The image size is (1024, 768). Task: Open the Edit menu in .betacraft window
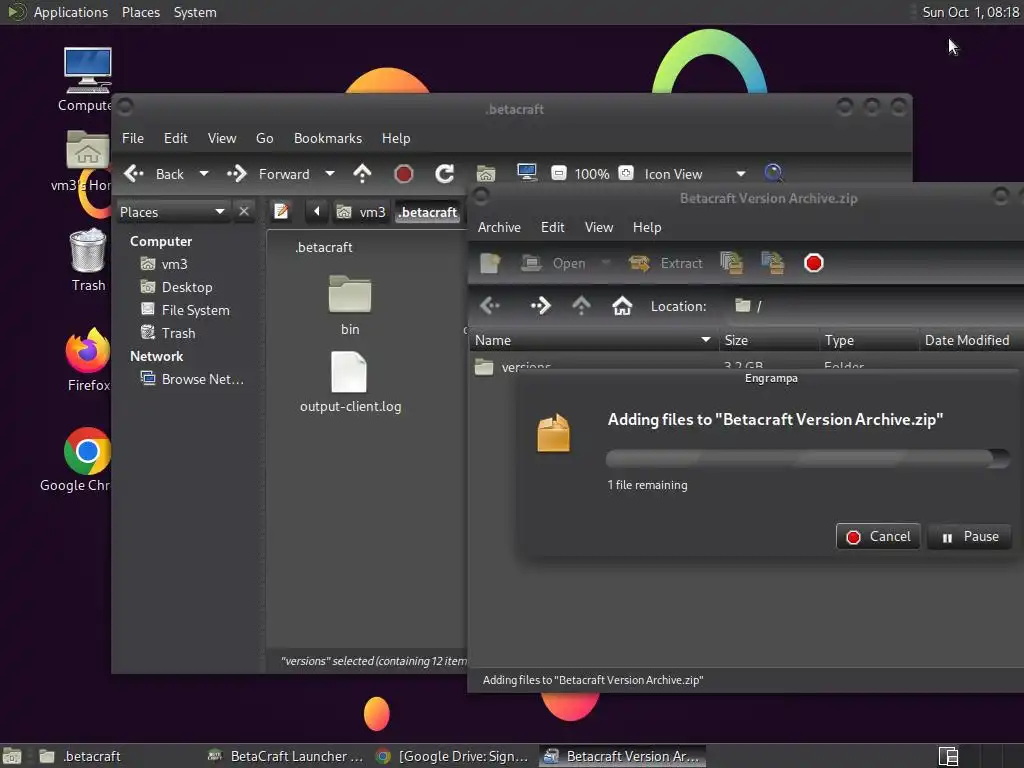[x=176, y=138]
